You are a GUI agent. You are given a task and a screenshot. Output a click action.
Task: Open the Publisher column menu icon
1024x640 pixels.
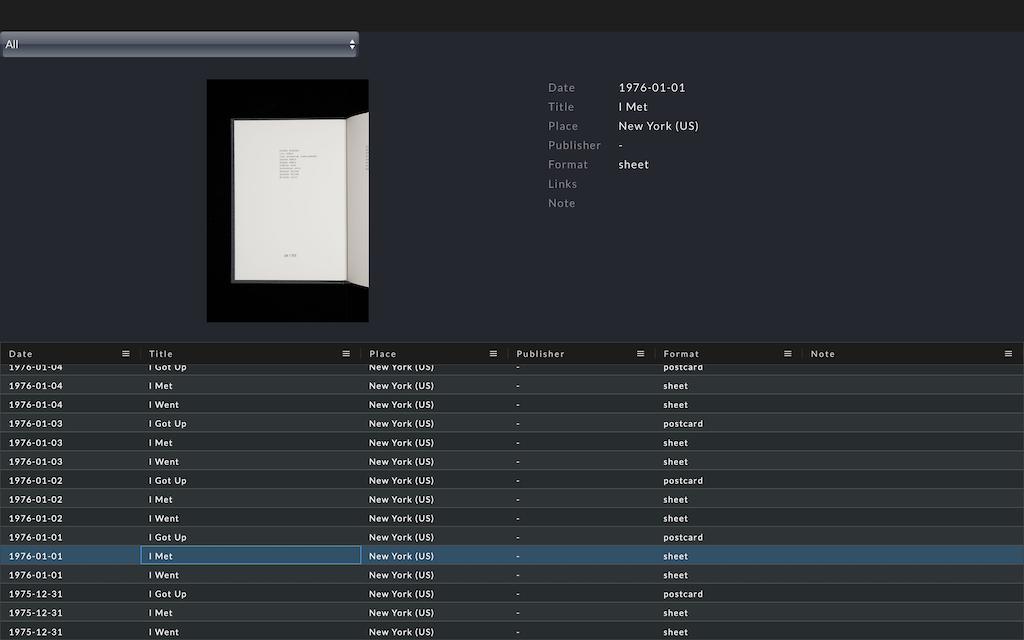point(640,353)
